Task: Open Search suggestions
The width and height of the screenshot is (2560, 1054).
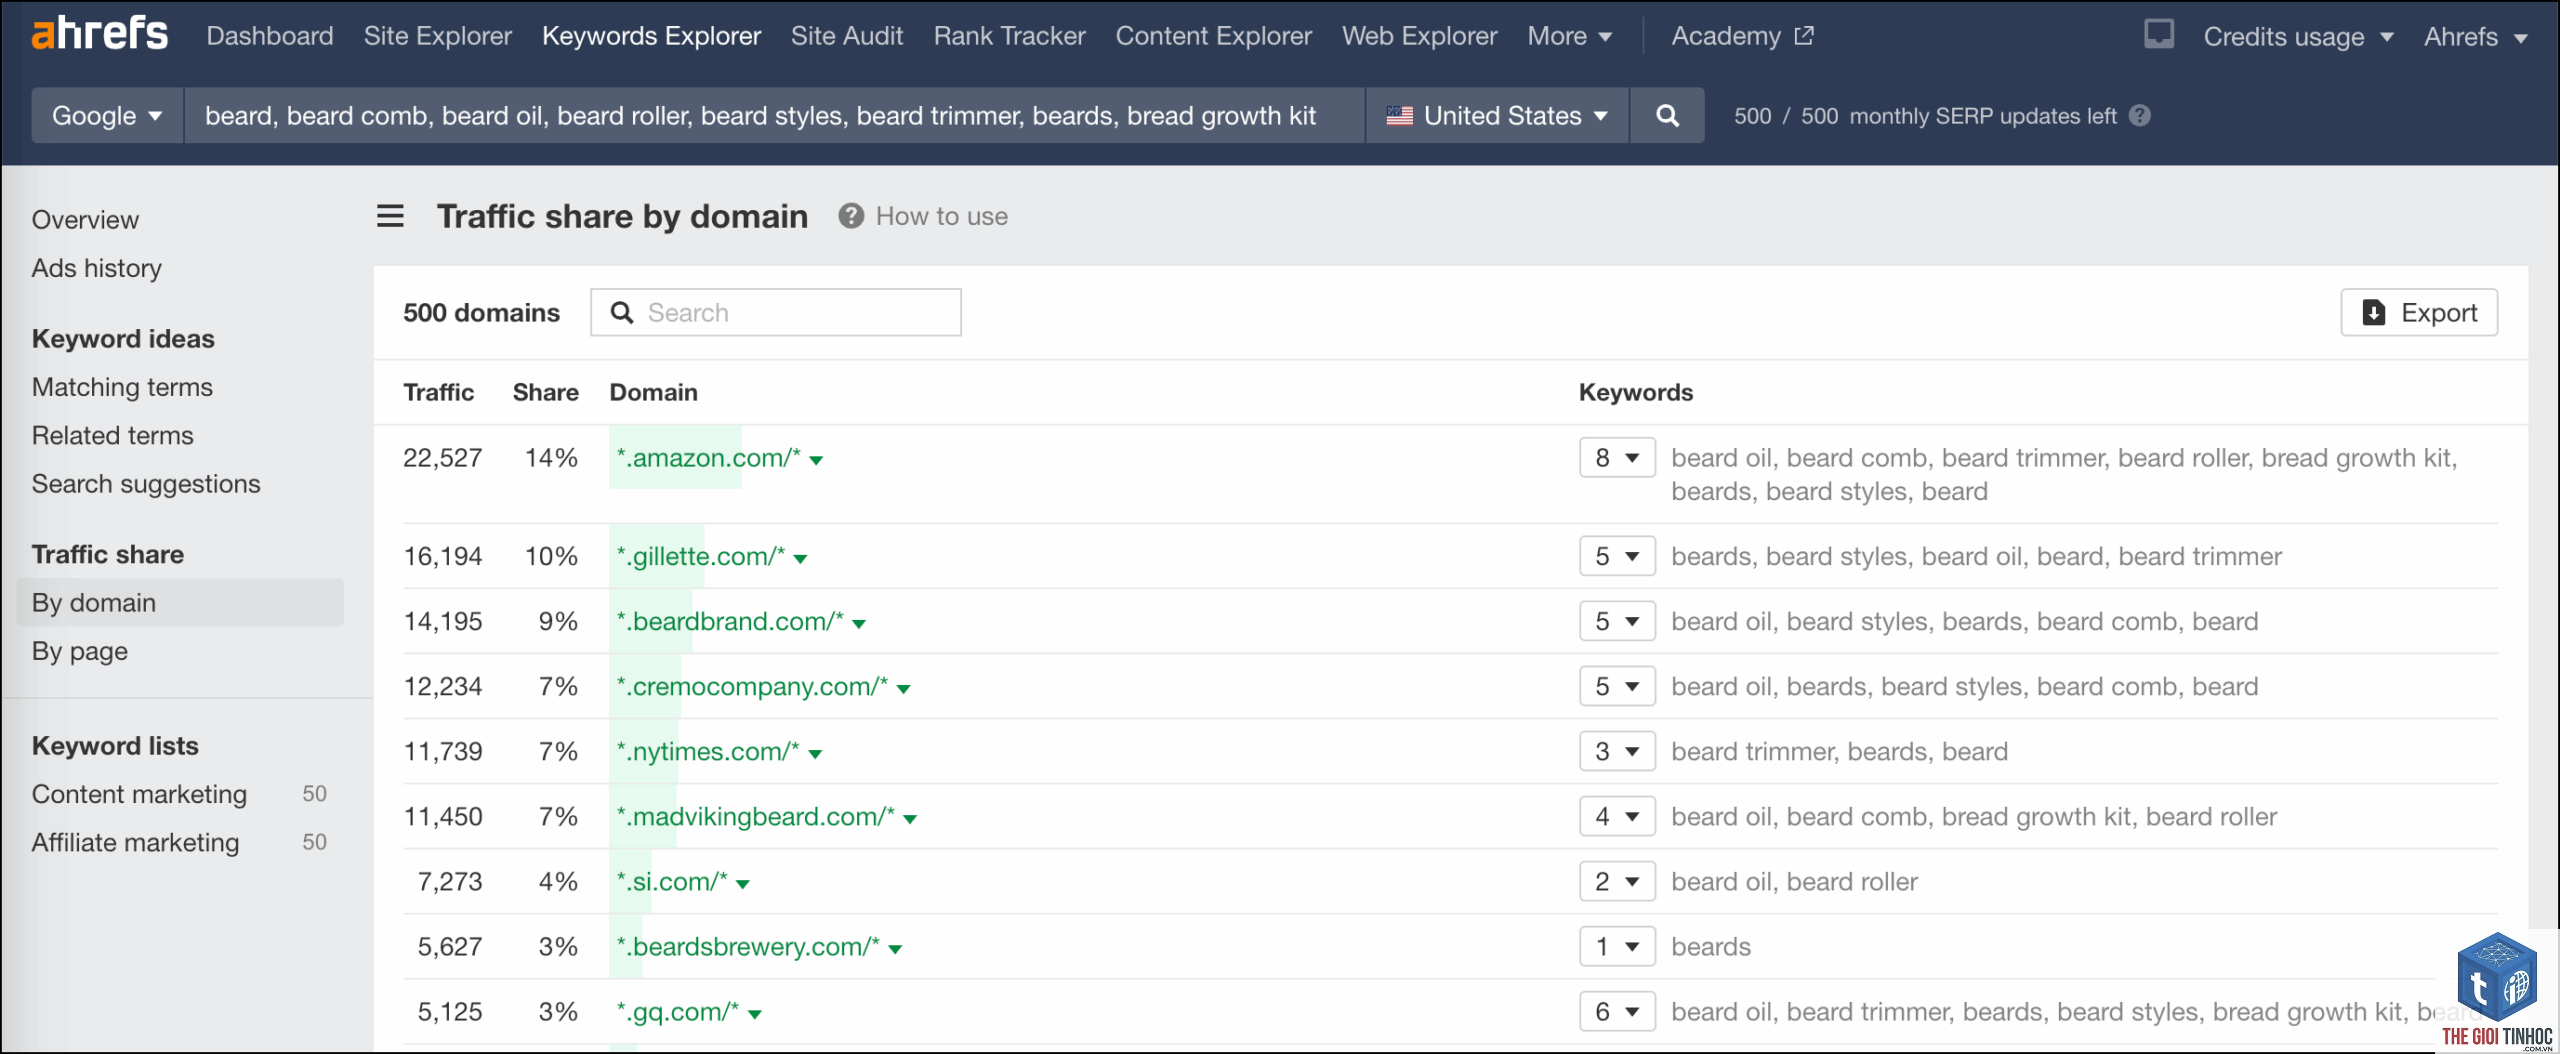Action: [146, 484]
